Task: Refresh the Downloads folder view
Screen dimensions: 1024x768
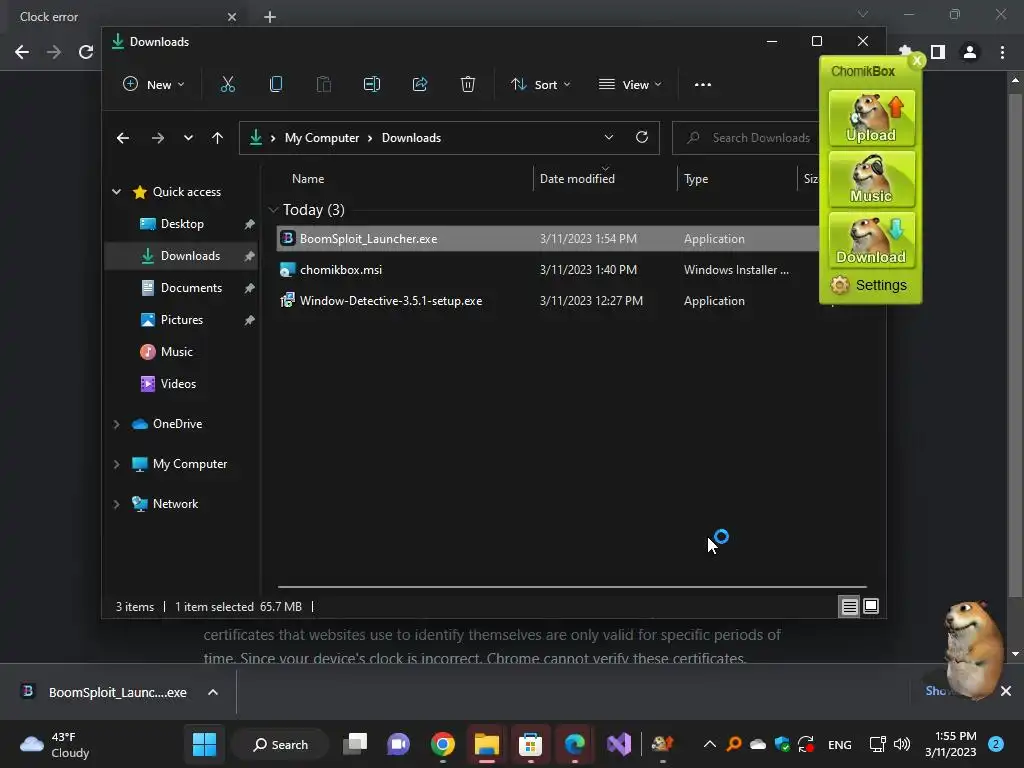Action: click(642, 137)
